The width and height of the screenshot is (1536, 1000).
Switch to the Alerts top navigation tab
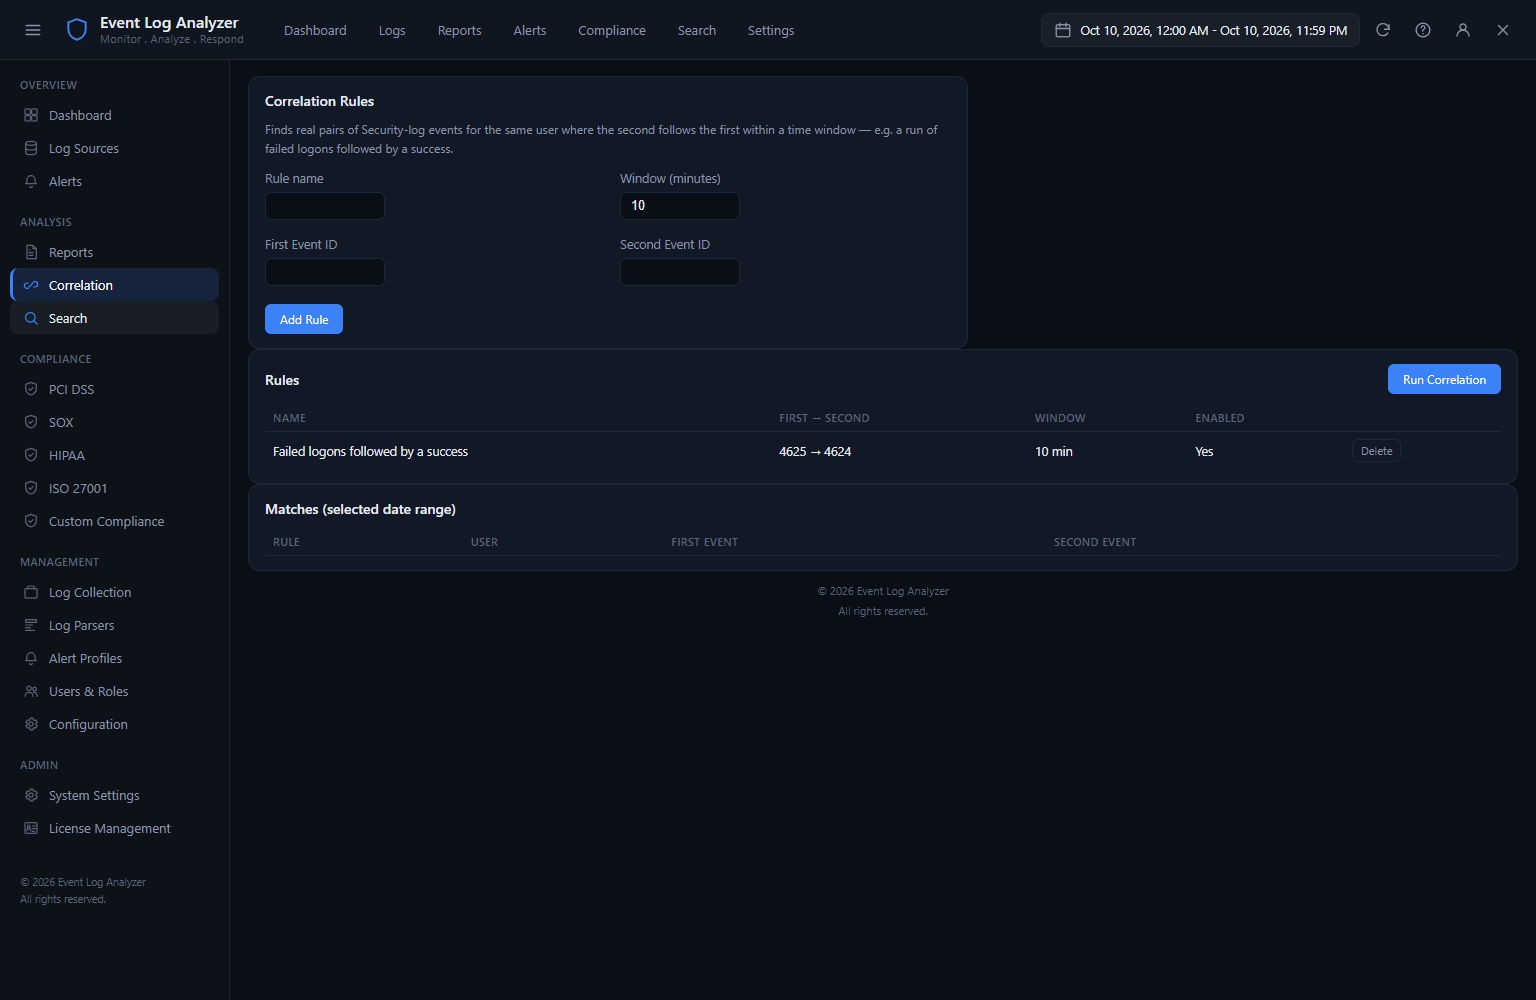click(530, 30)
